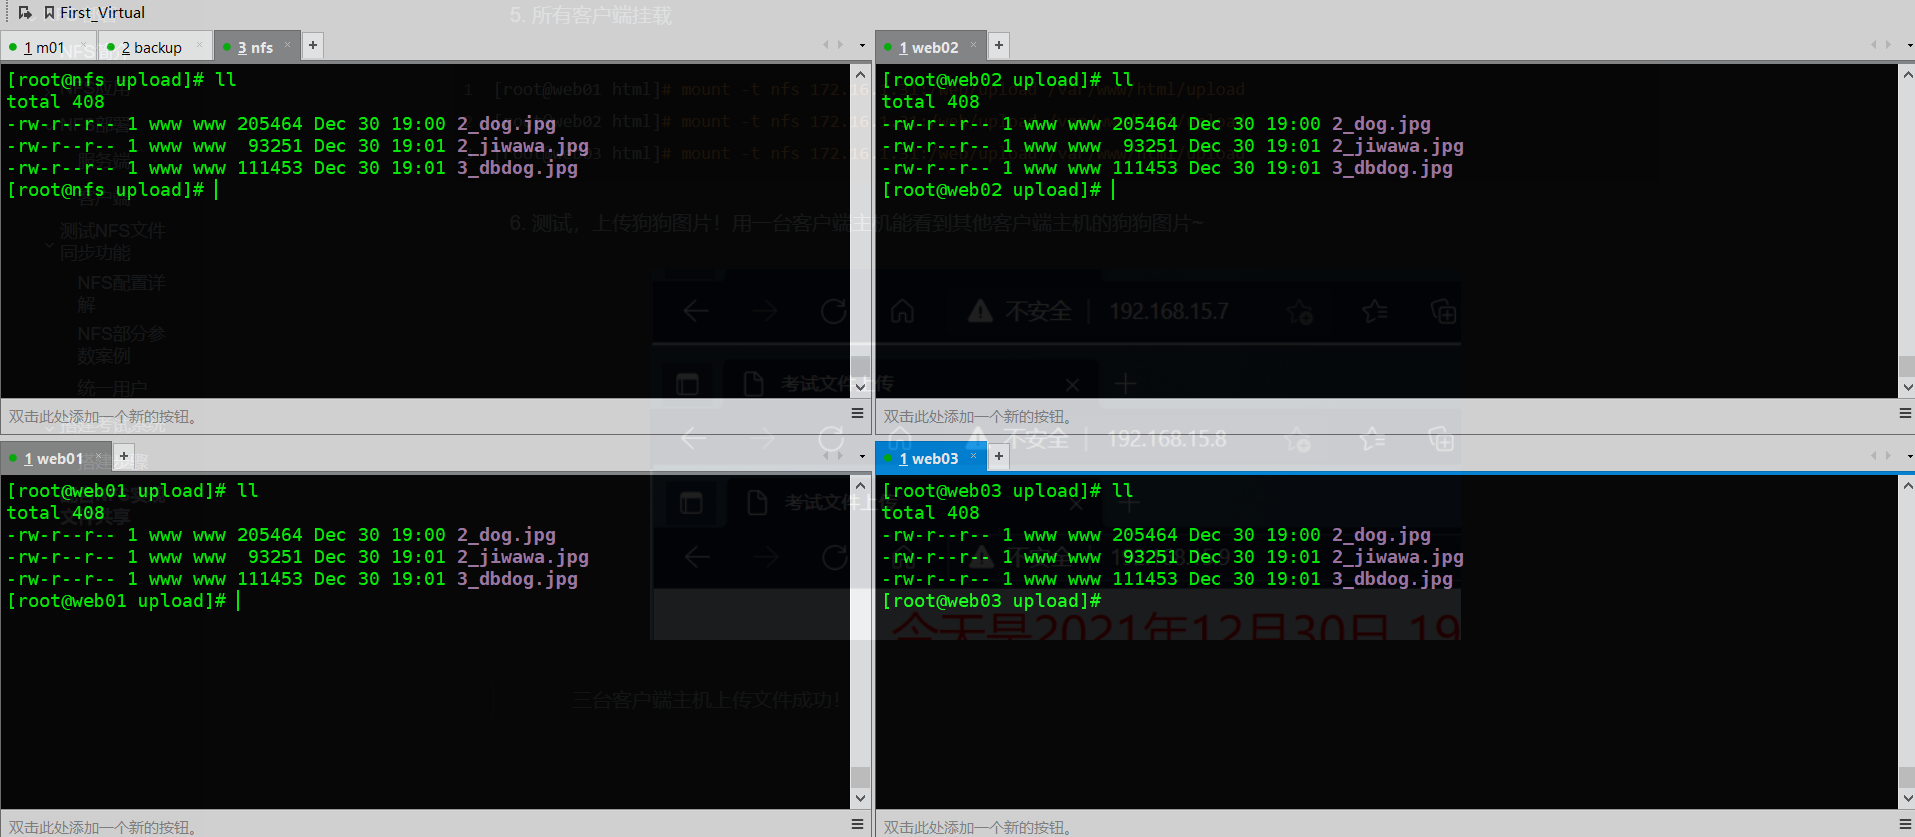The width and height of the screenshot is (1915, 837).
Task: Click the nfs terminal scrollbar thumb
Action: [x=860, y=366]
